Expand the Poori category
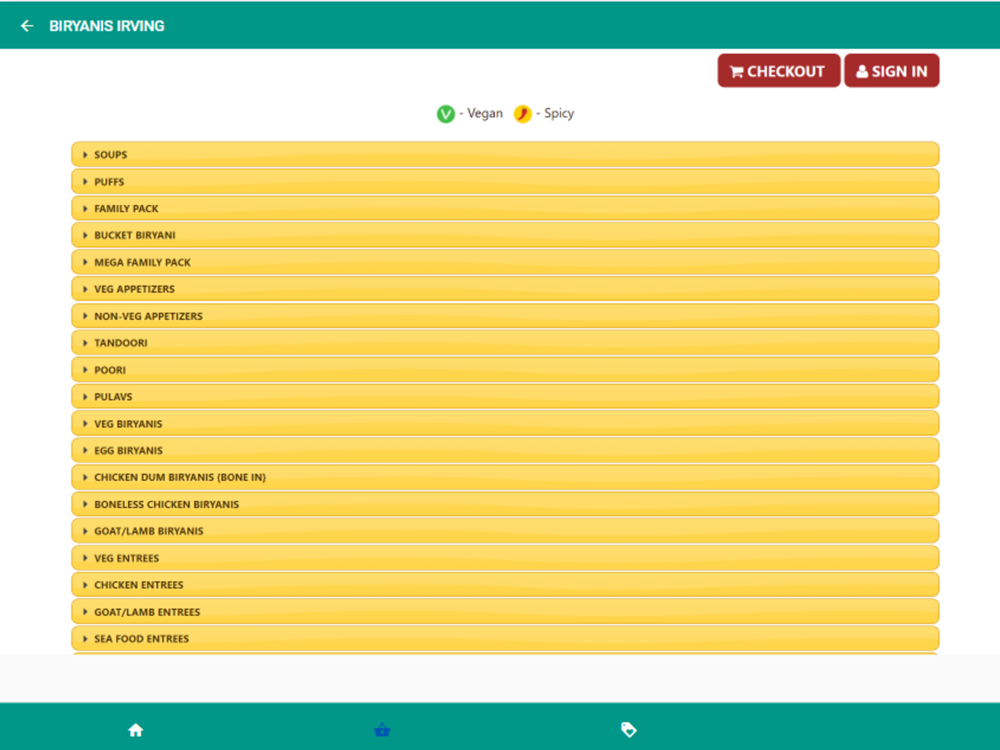The height and width of the screenshot is (750, 1000). [505, 370]
